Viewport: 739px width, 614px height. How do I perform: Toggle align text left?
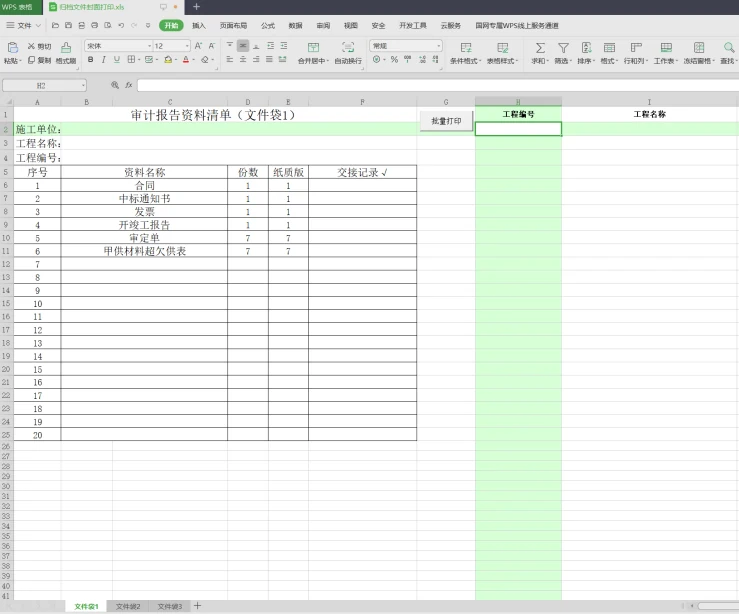[x=230, y=59]
